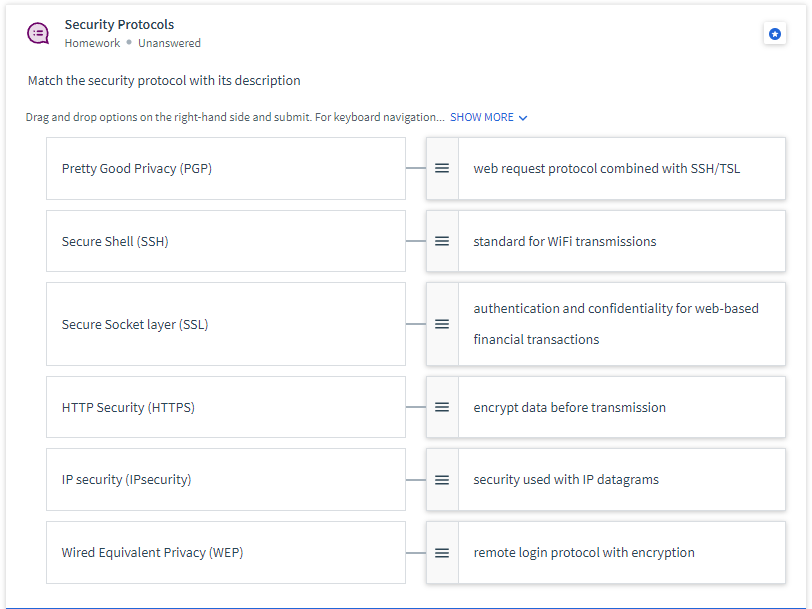Select the IP security (IPsecurity) box

click(x=226, y=480)
